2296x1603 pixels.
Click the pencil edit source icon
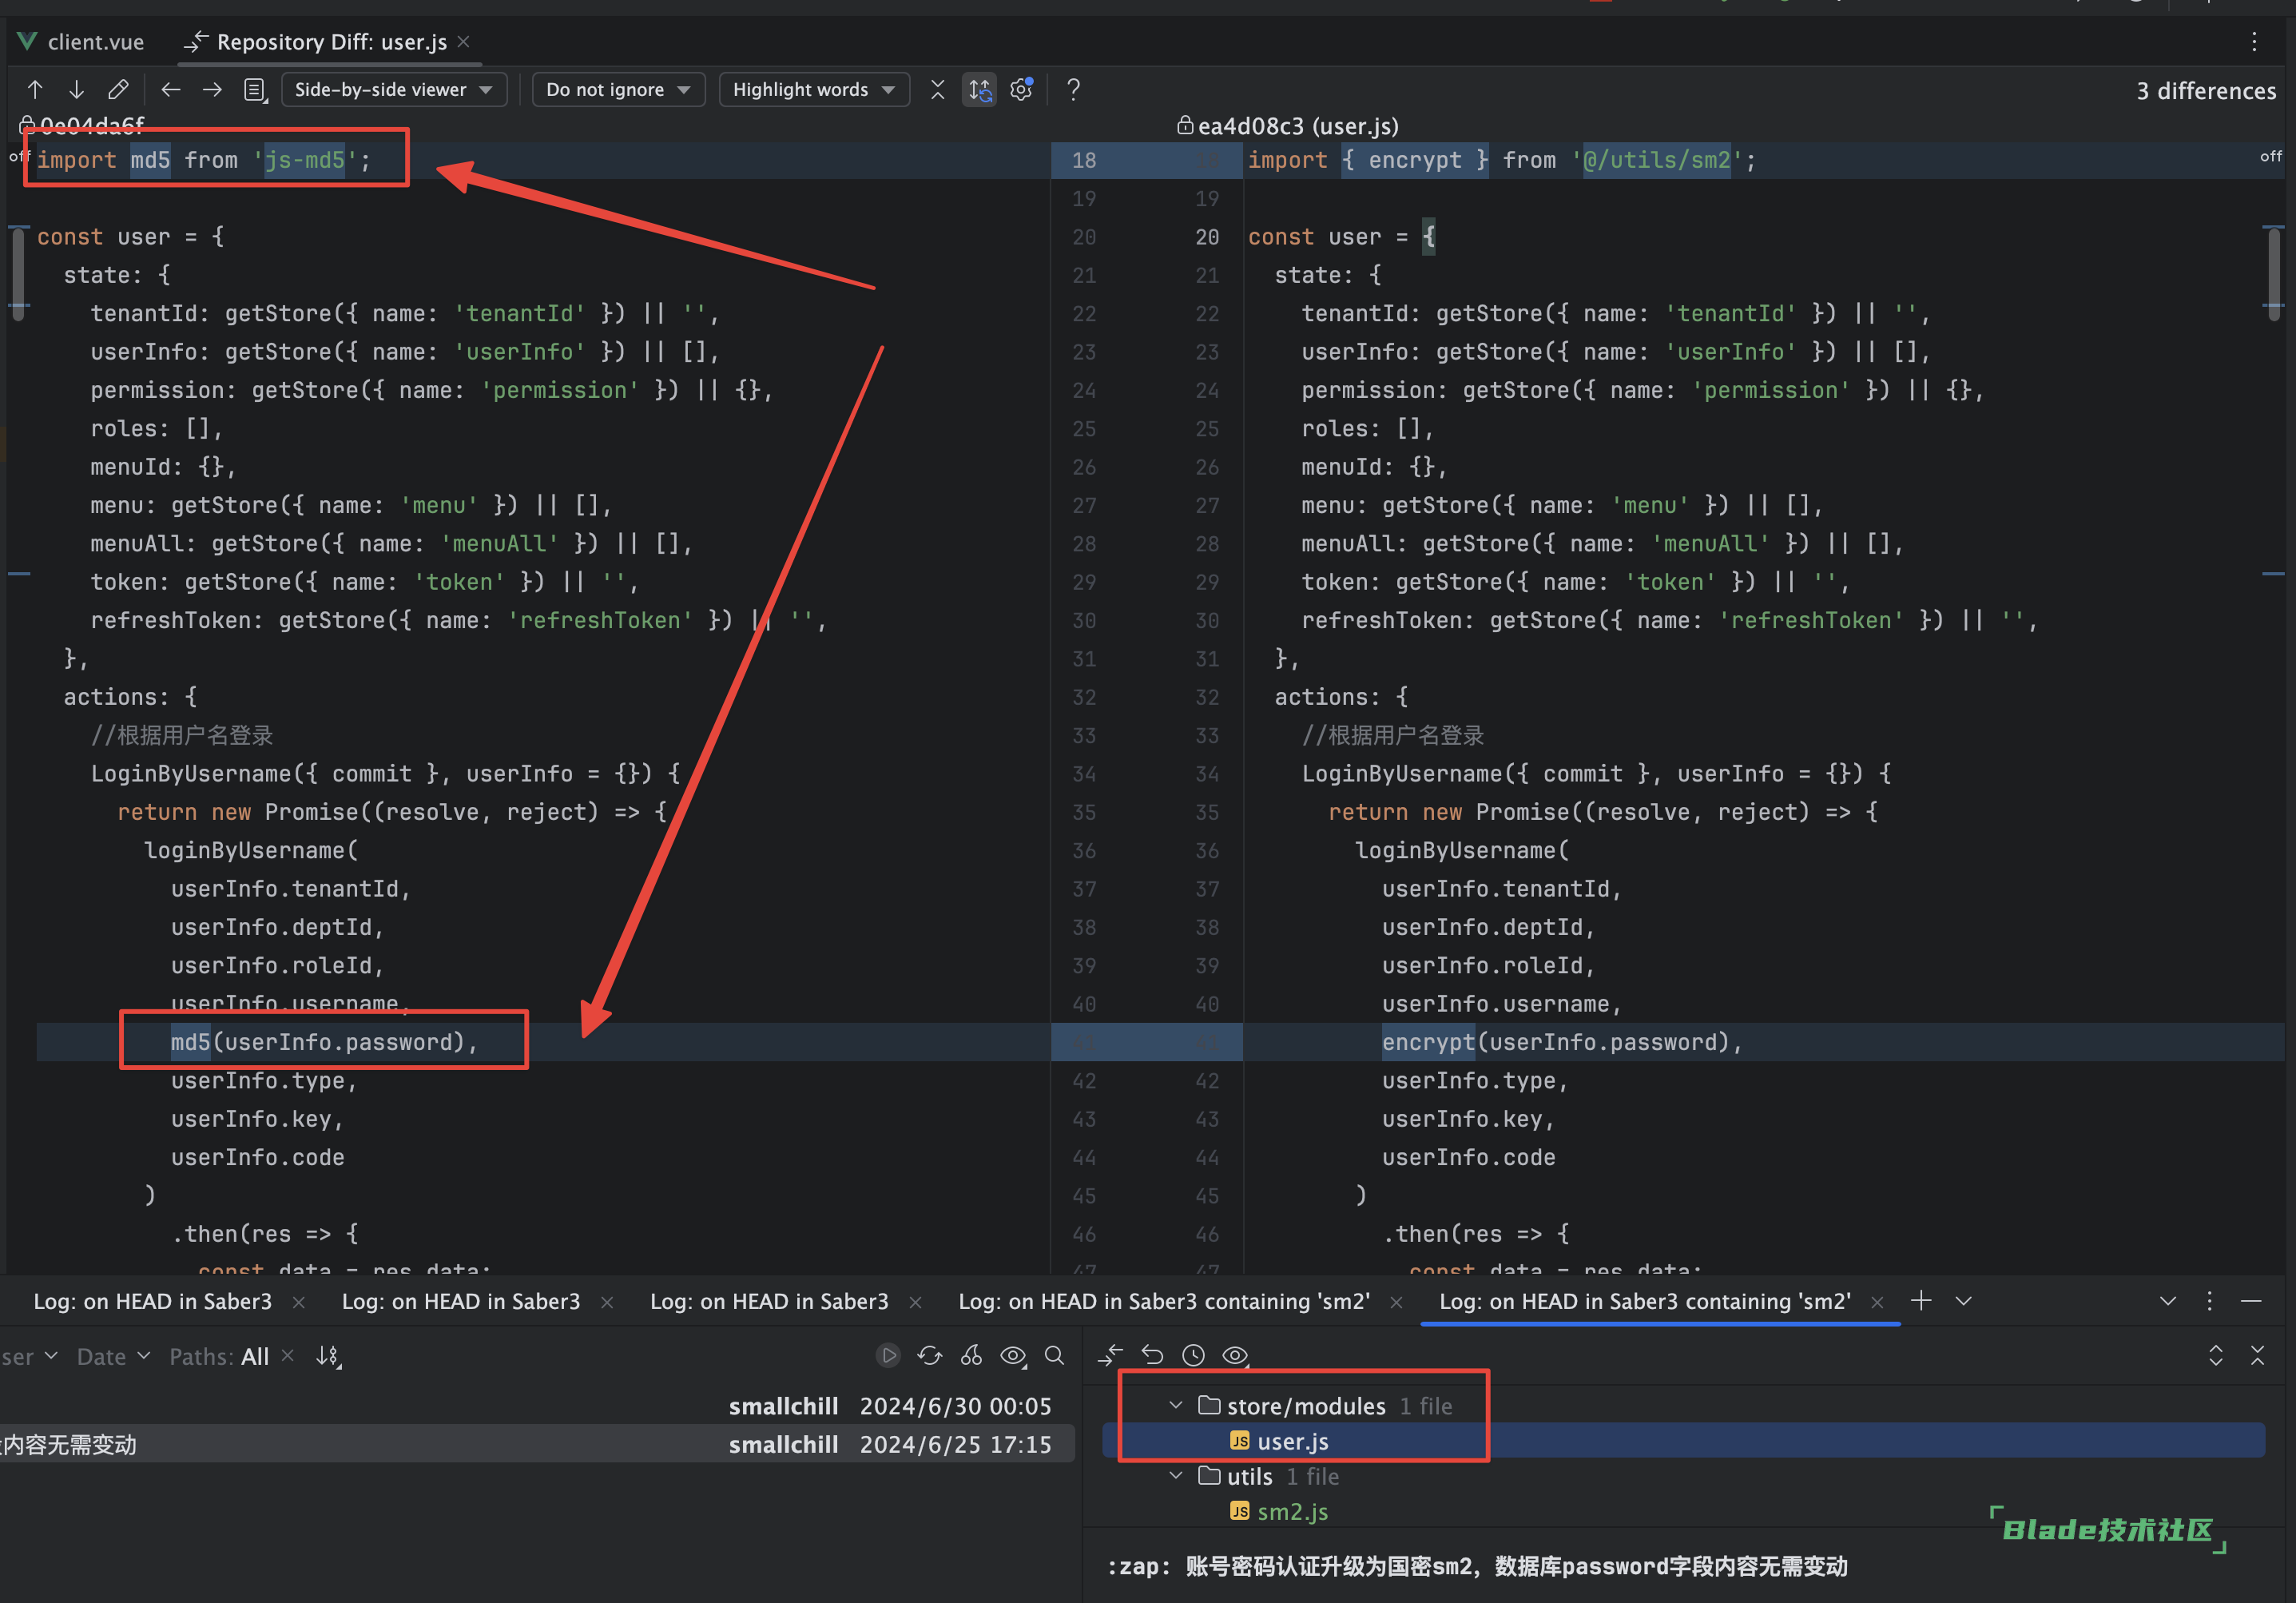point(118,90)
